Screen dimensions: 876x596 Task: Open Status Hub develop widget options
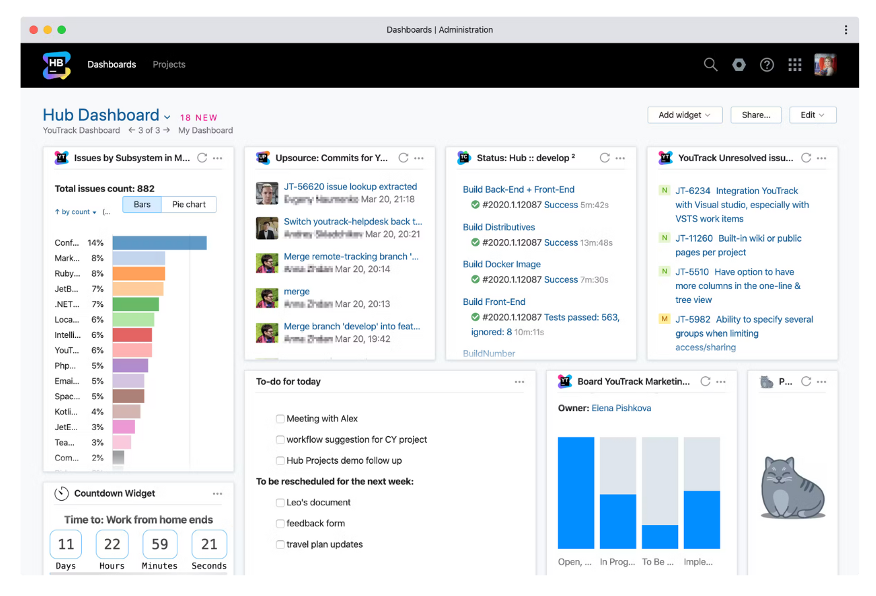(620, 158)
